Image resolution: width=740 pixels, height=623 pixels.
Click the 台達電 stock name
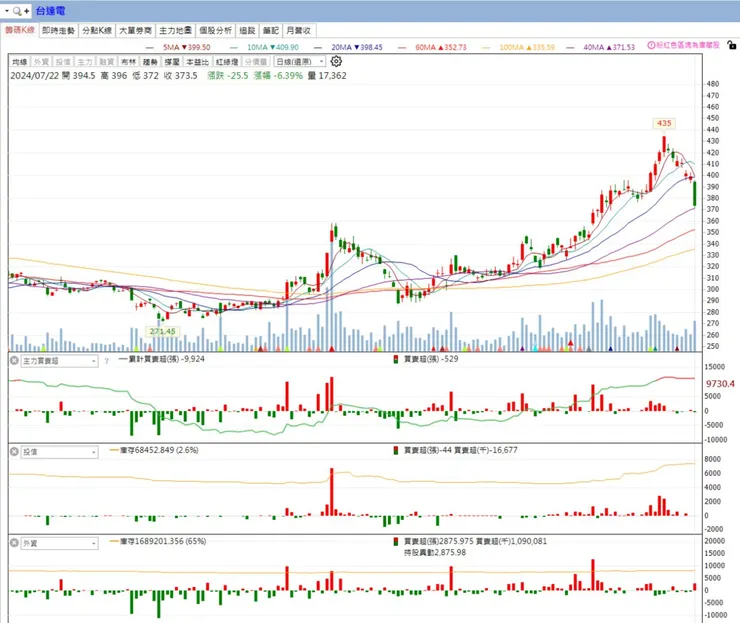[x=50, y=10]
